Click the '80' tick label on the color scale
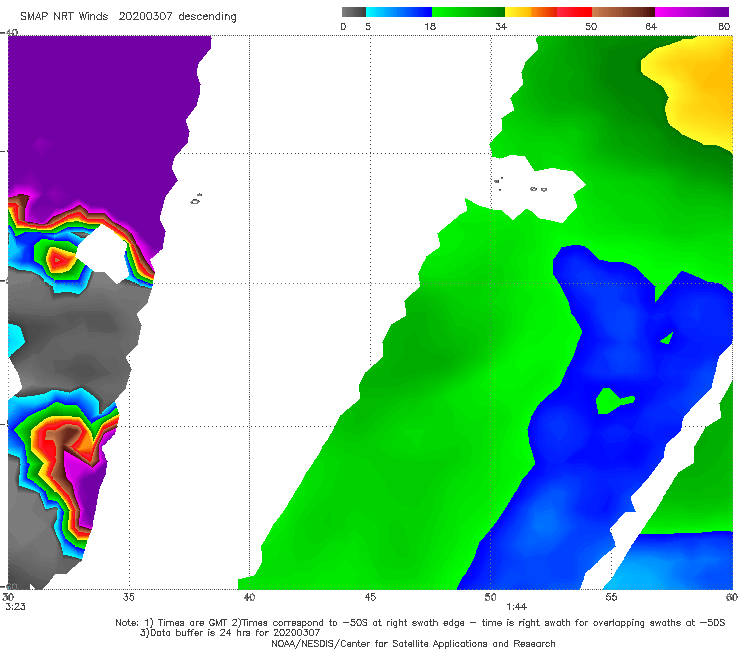Image resolution: width=740 pixels, height=650 pixels. (x=724, y=27)
